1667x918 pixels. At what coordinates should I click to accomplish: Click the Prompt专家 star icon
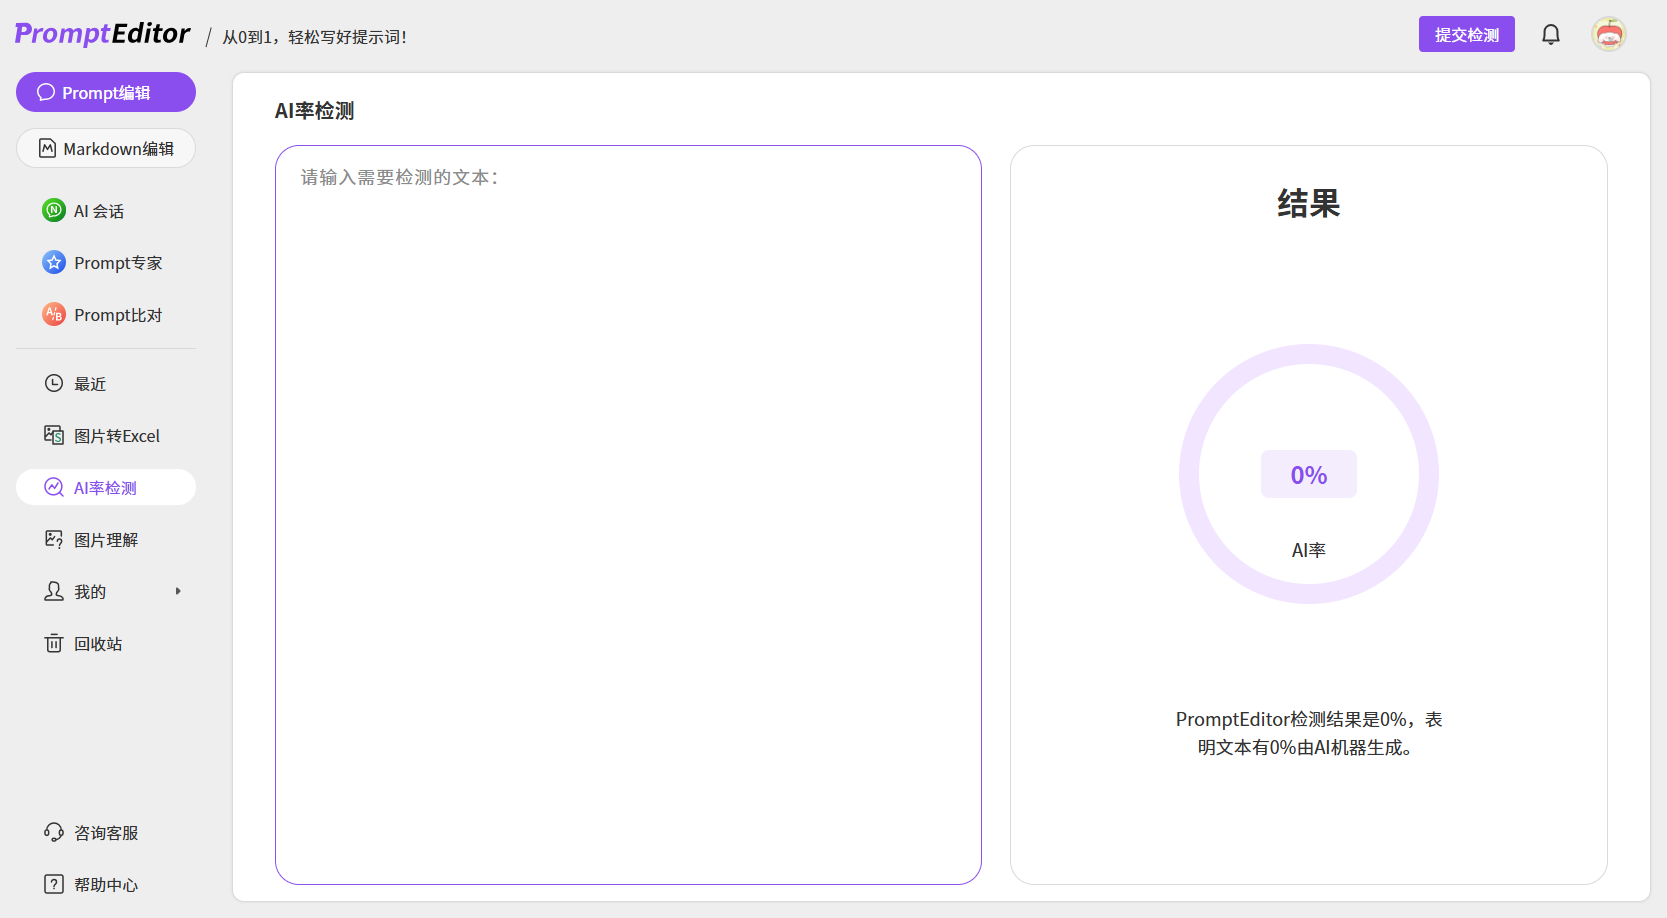(x=54, y=263)
